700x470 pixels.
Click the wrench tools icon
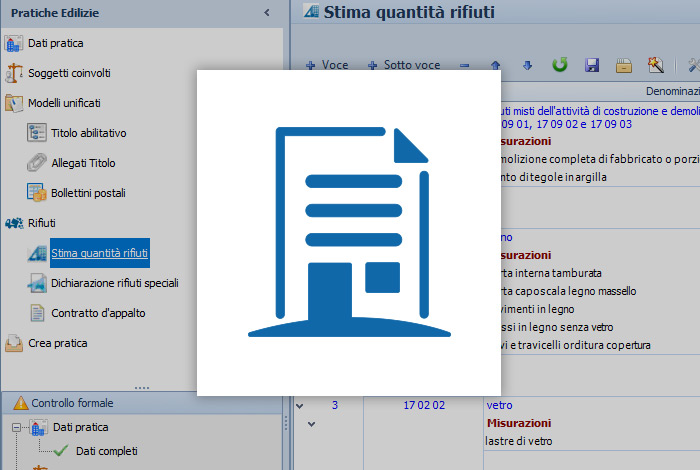tap(692, 65)
